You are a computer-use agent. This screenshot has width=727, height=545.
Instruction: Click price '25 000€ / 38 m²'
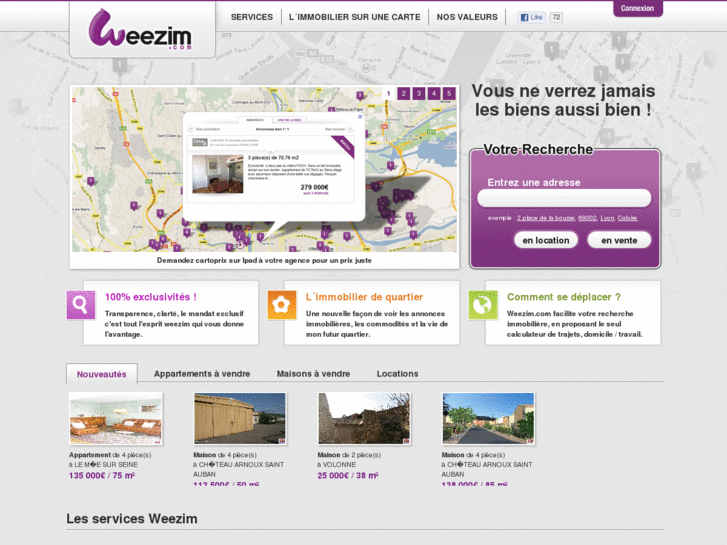point(348,475)
